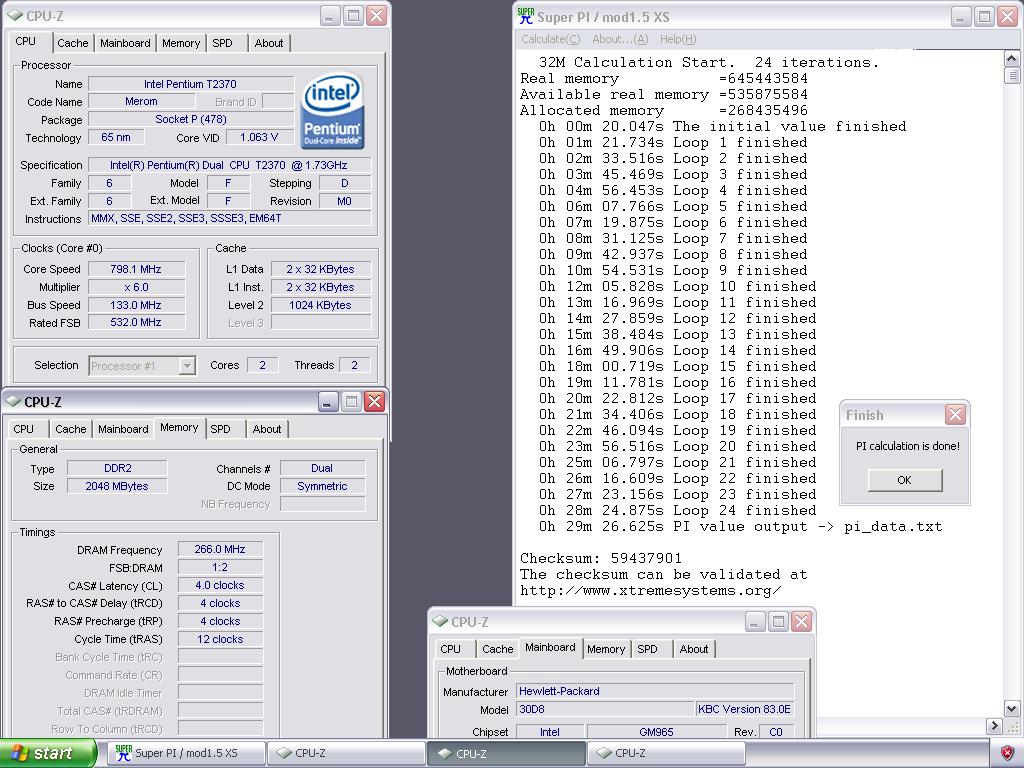Click the DRAM Frequency value 266.0 MHz
This screenshot has height=768, width=1024.
(220, 550)
